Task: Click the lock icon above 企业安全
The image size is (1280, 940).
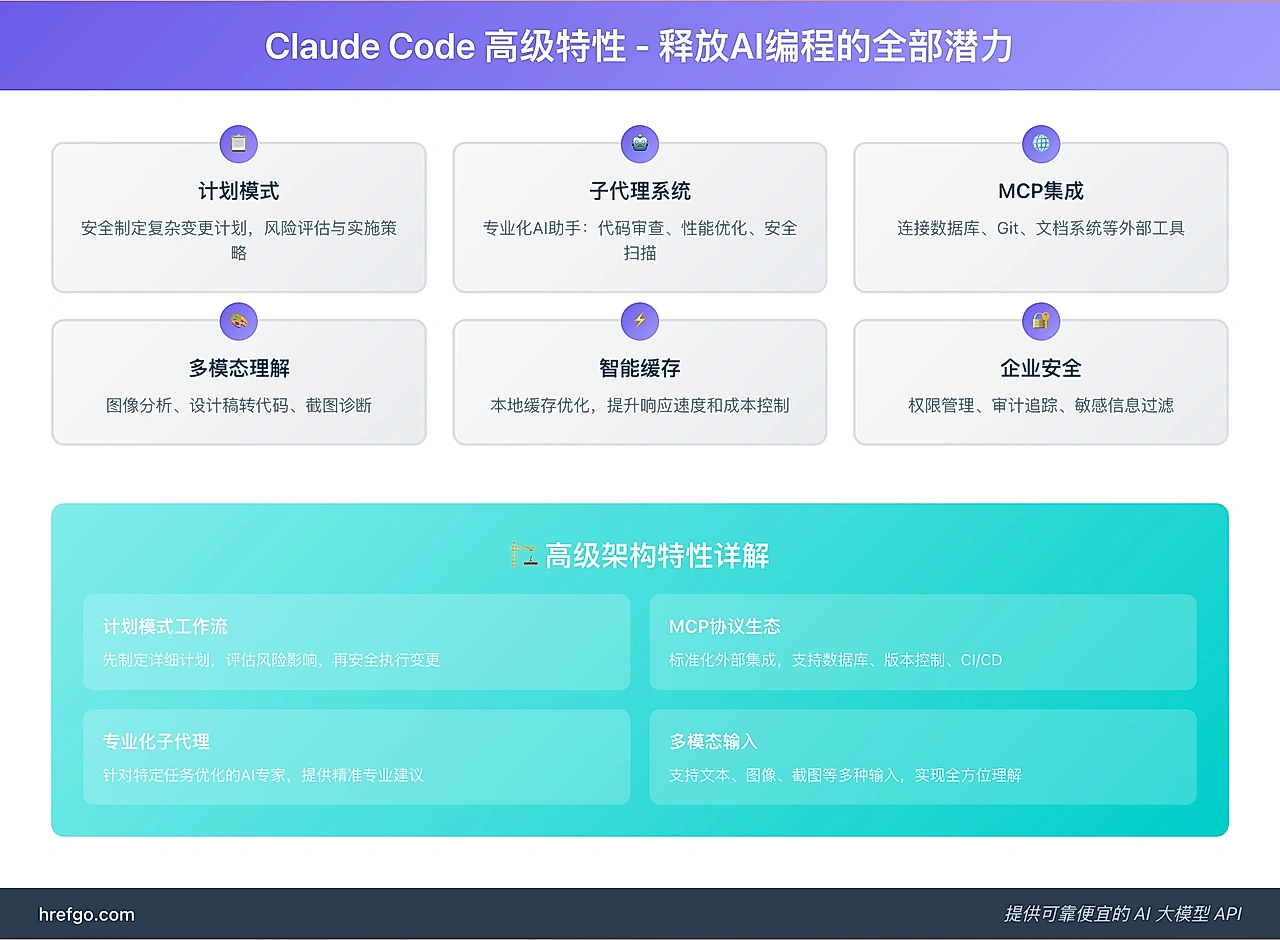Action: click(1041, 321)
